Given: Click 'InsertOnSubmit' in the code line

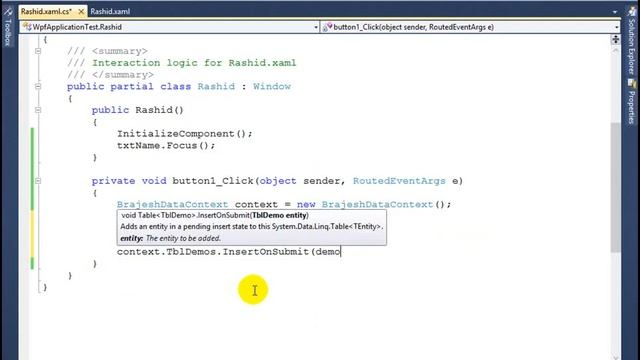Looking at the screenshot, I should coord(266,252).
